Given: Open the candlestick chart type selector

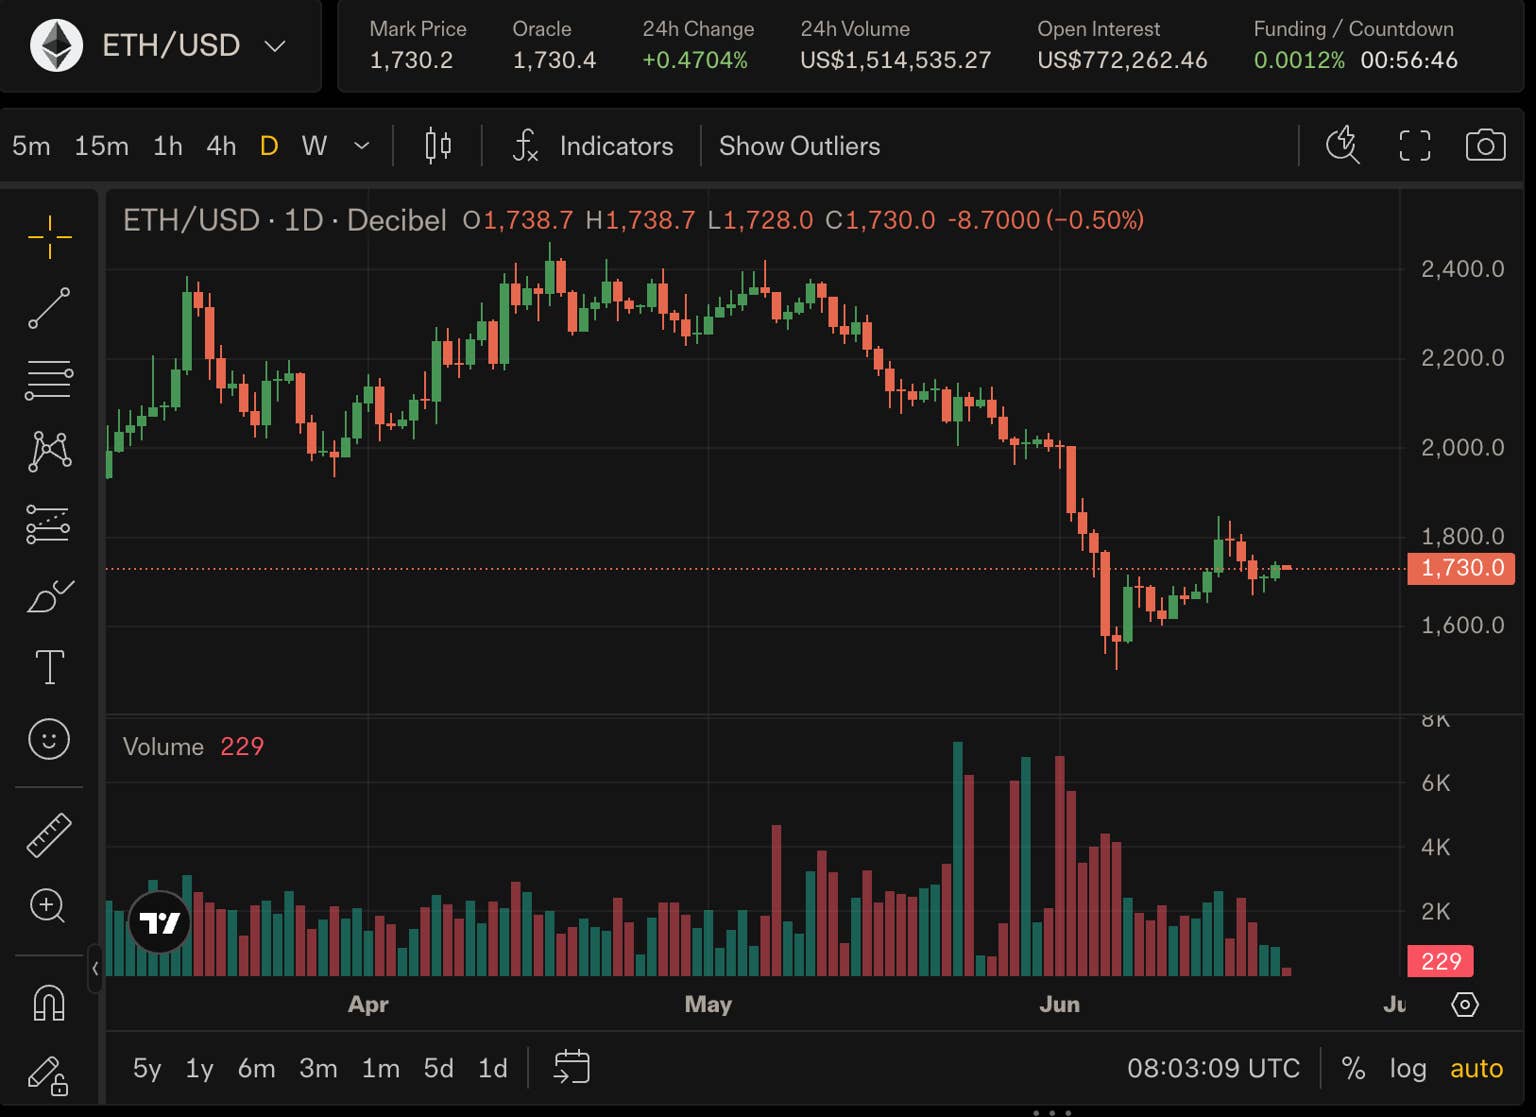Looking at the screenshot, I should [x=438, y=146].
